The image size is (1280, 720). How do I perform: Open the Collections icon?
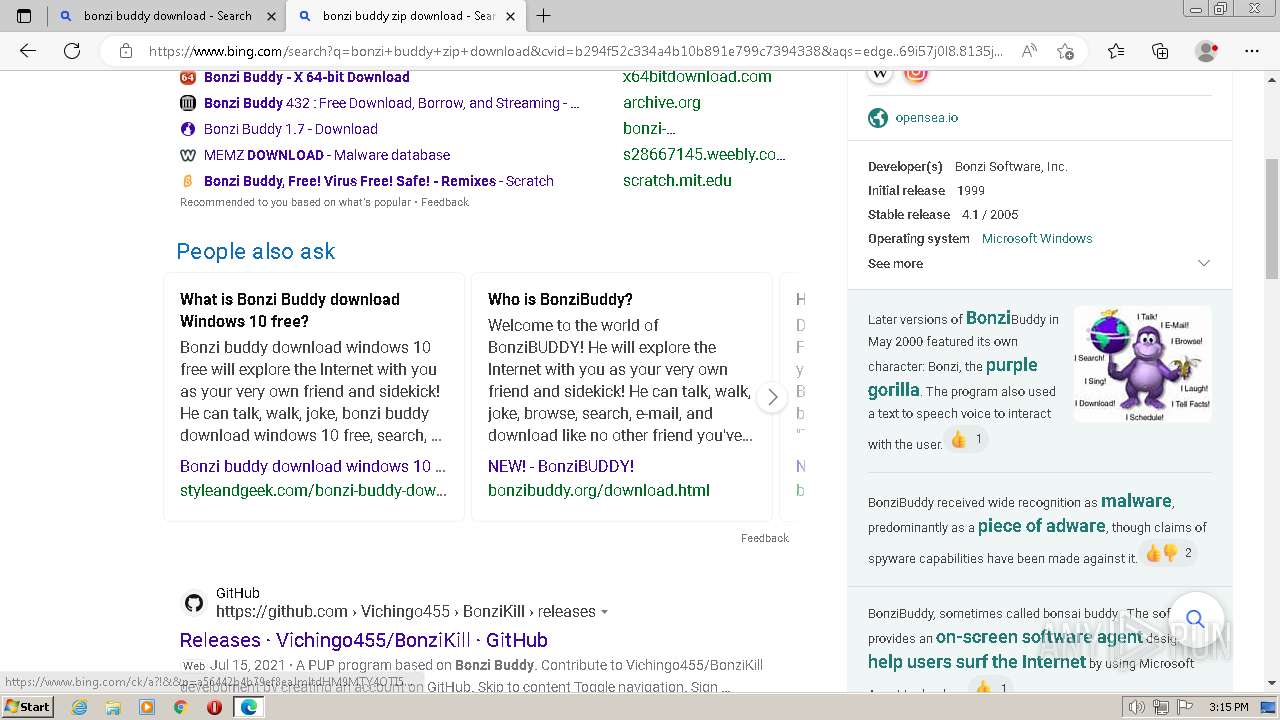(1160, 51)
